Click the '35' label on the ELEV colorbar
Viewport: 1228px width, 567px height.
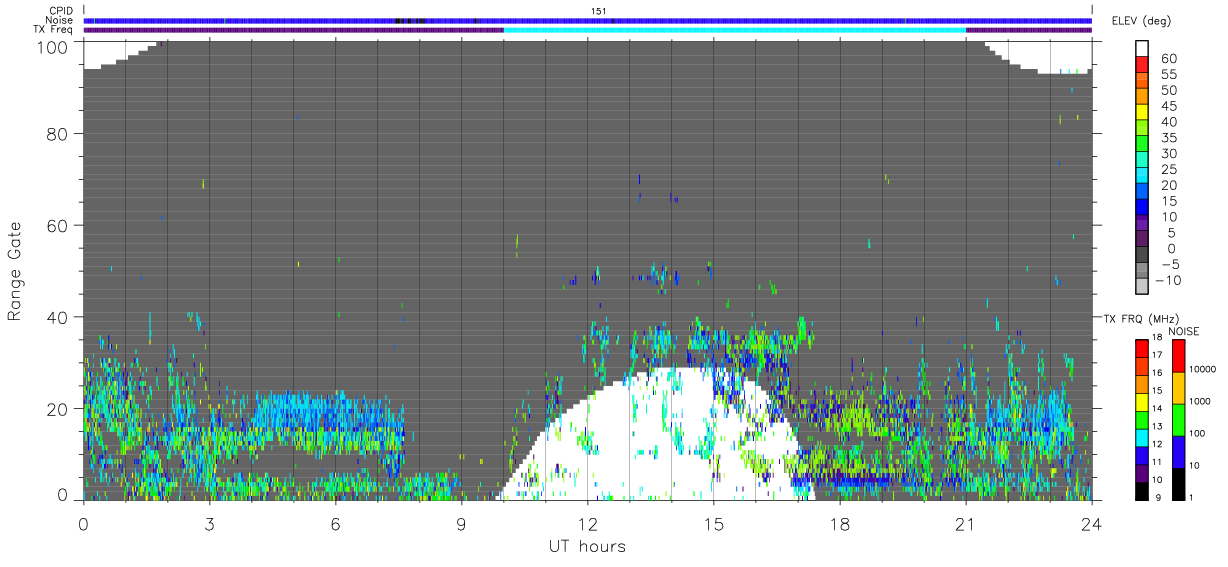tap(1170, 138)
